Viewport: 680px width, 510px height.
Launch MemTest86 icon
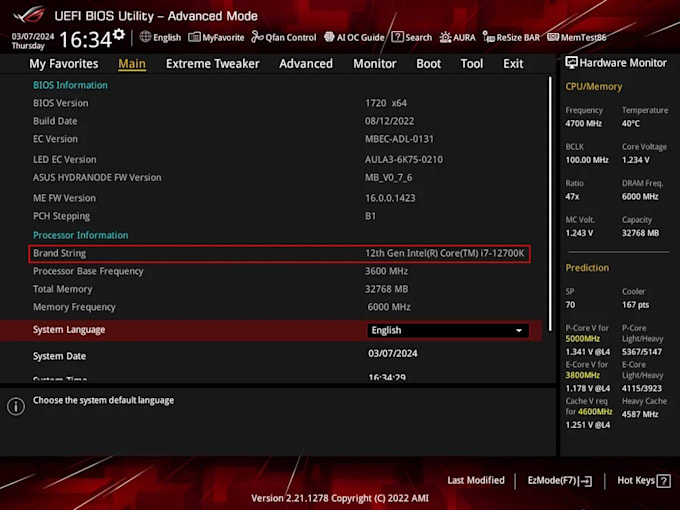coord(553,37)
